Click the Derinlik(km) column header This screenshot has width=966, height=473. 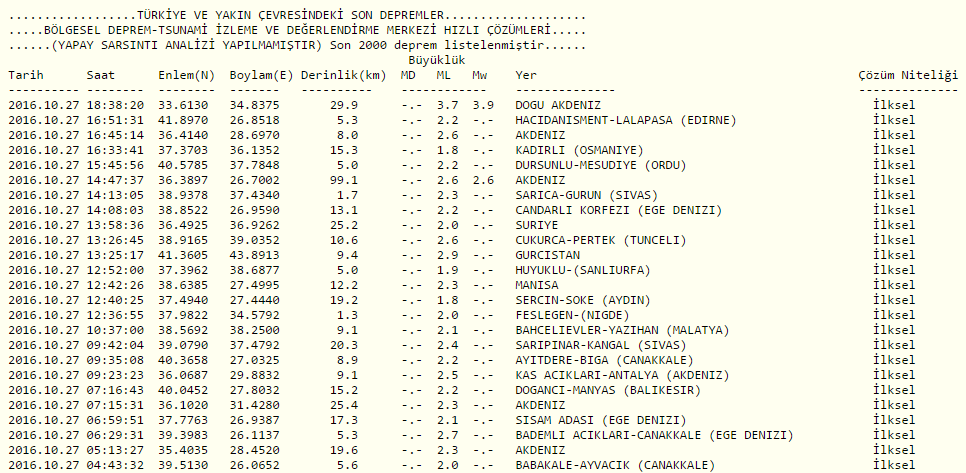[x=343, y=75]
